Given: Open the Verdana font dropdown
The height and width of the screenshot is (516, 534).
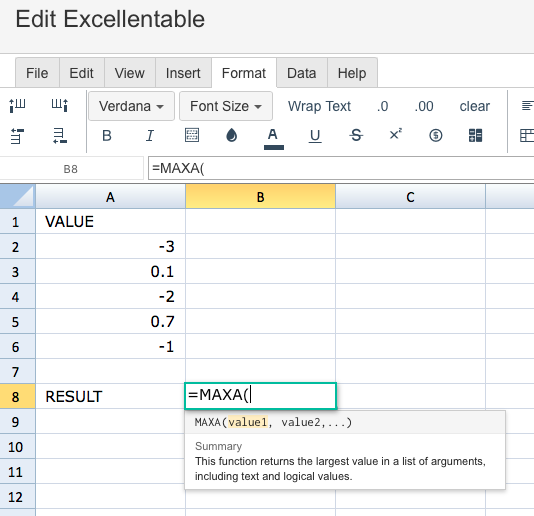Looking at the screenshot, I should tap(131, 106).
